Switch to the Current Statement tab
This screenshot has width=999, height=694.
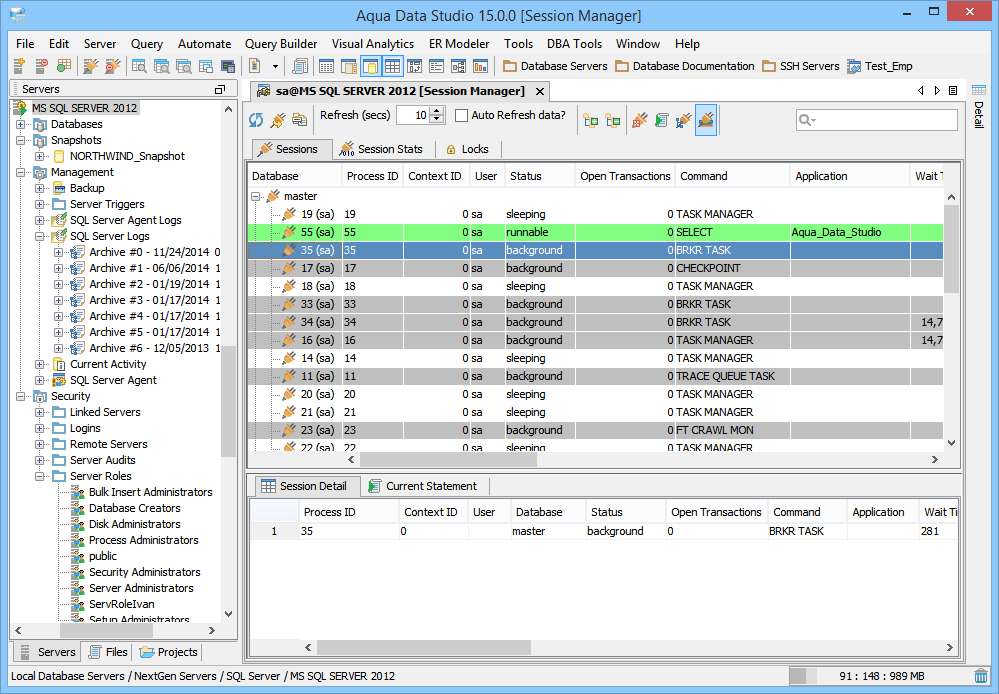430,486
